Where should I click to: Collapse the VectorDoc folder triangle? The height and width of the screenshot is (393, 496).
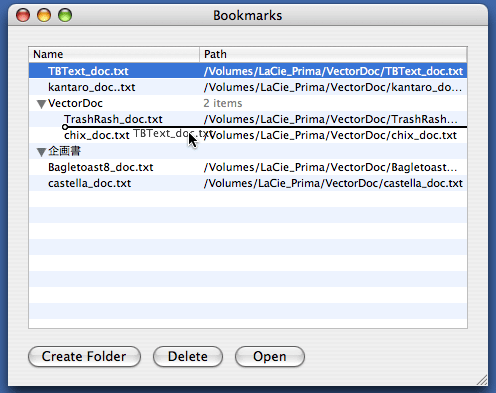click(41, 104)
